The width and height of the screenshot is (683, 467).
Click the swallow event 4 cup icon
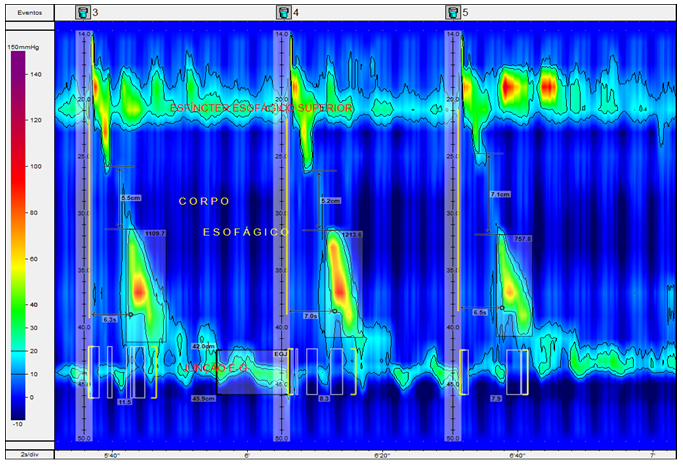tap(284, 13)
